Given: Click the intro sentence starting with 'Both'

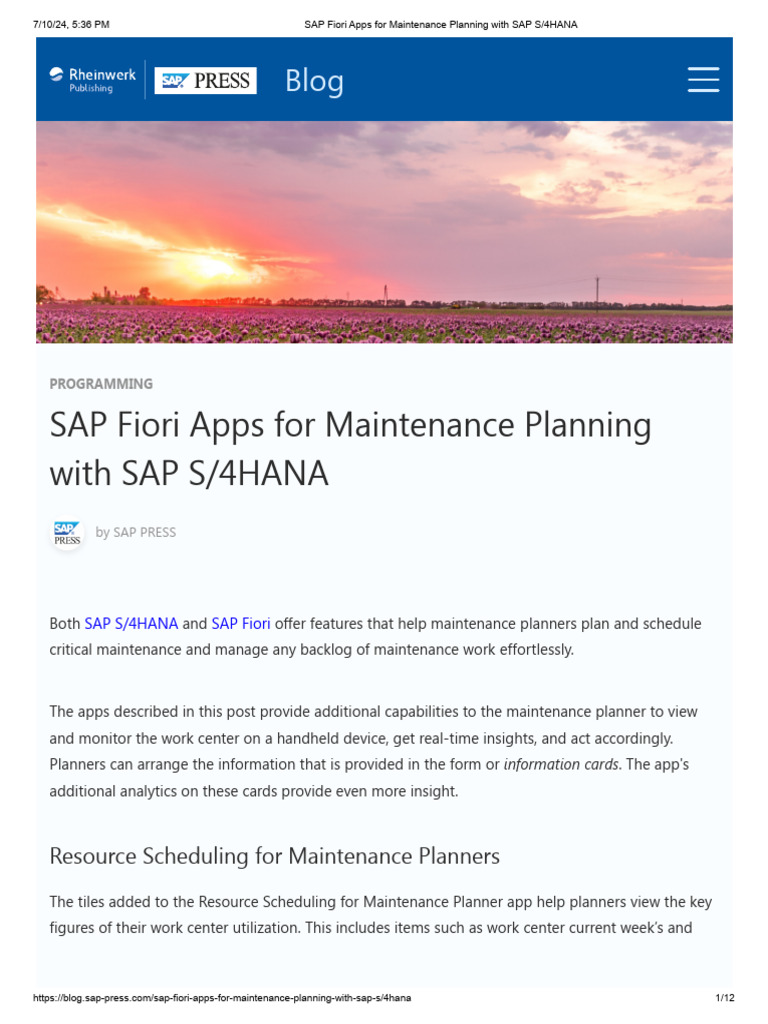Looking at the screenshot, I should (376, 637).
